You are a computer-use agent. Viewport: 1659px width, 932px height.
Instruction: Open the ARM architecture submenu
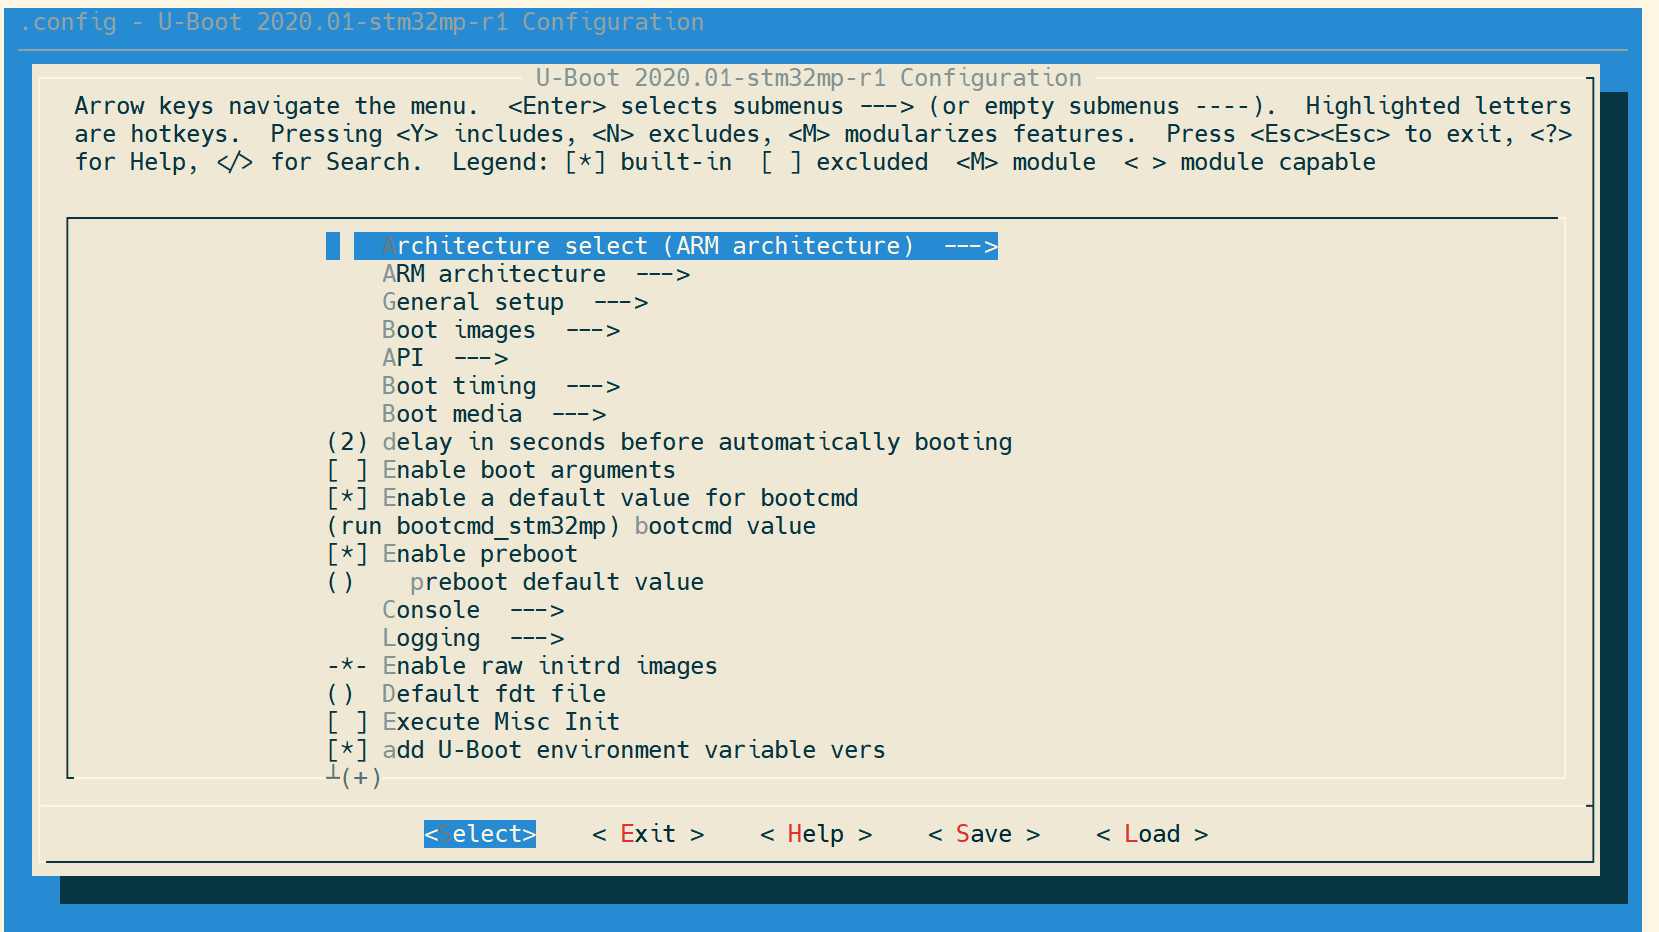coord(535,274)
